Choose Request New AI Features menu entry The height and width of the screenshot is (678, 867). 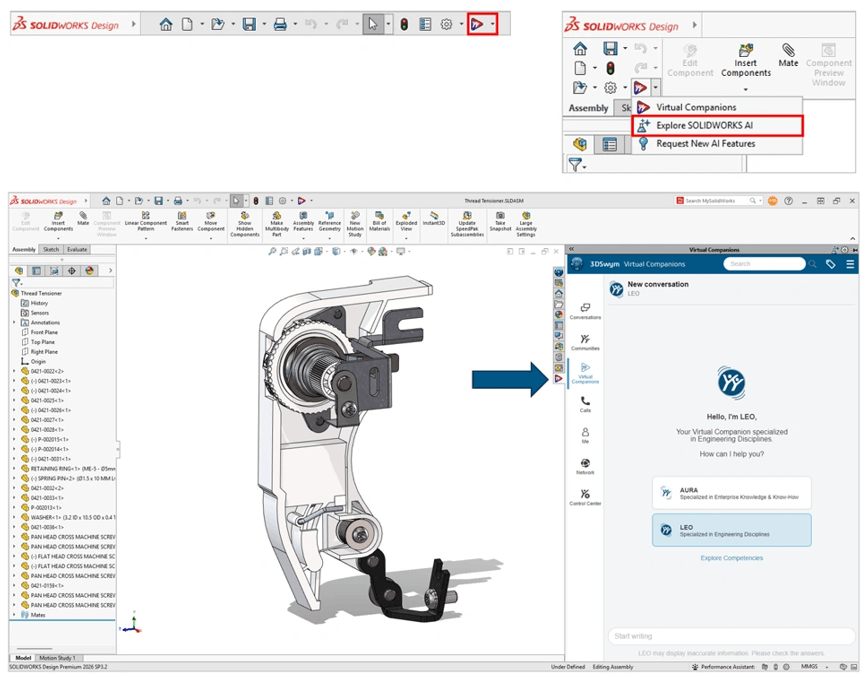click(x=717, y=144)
